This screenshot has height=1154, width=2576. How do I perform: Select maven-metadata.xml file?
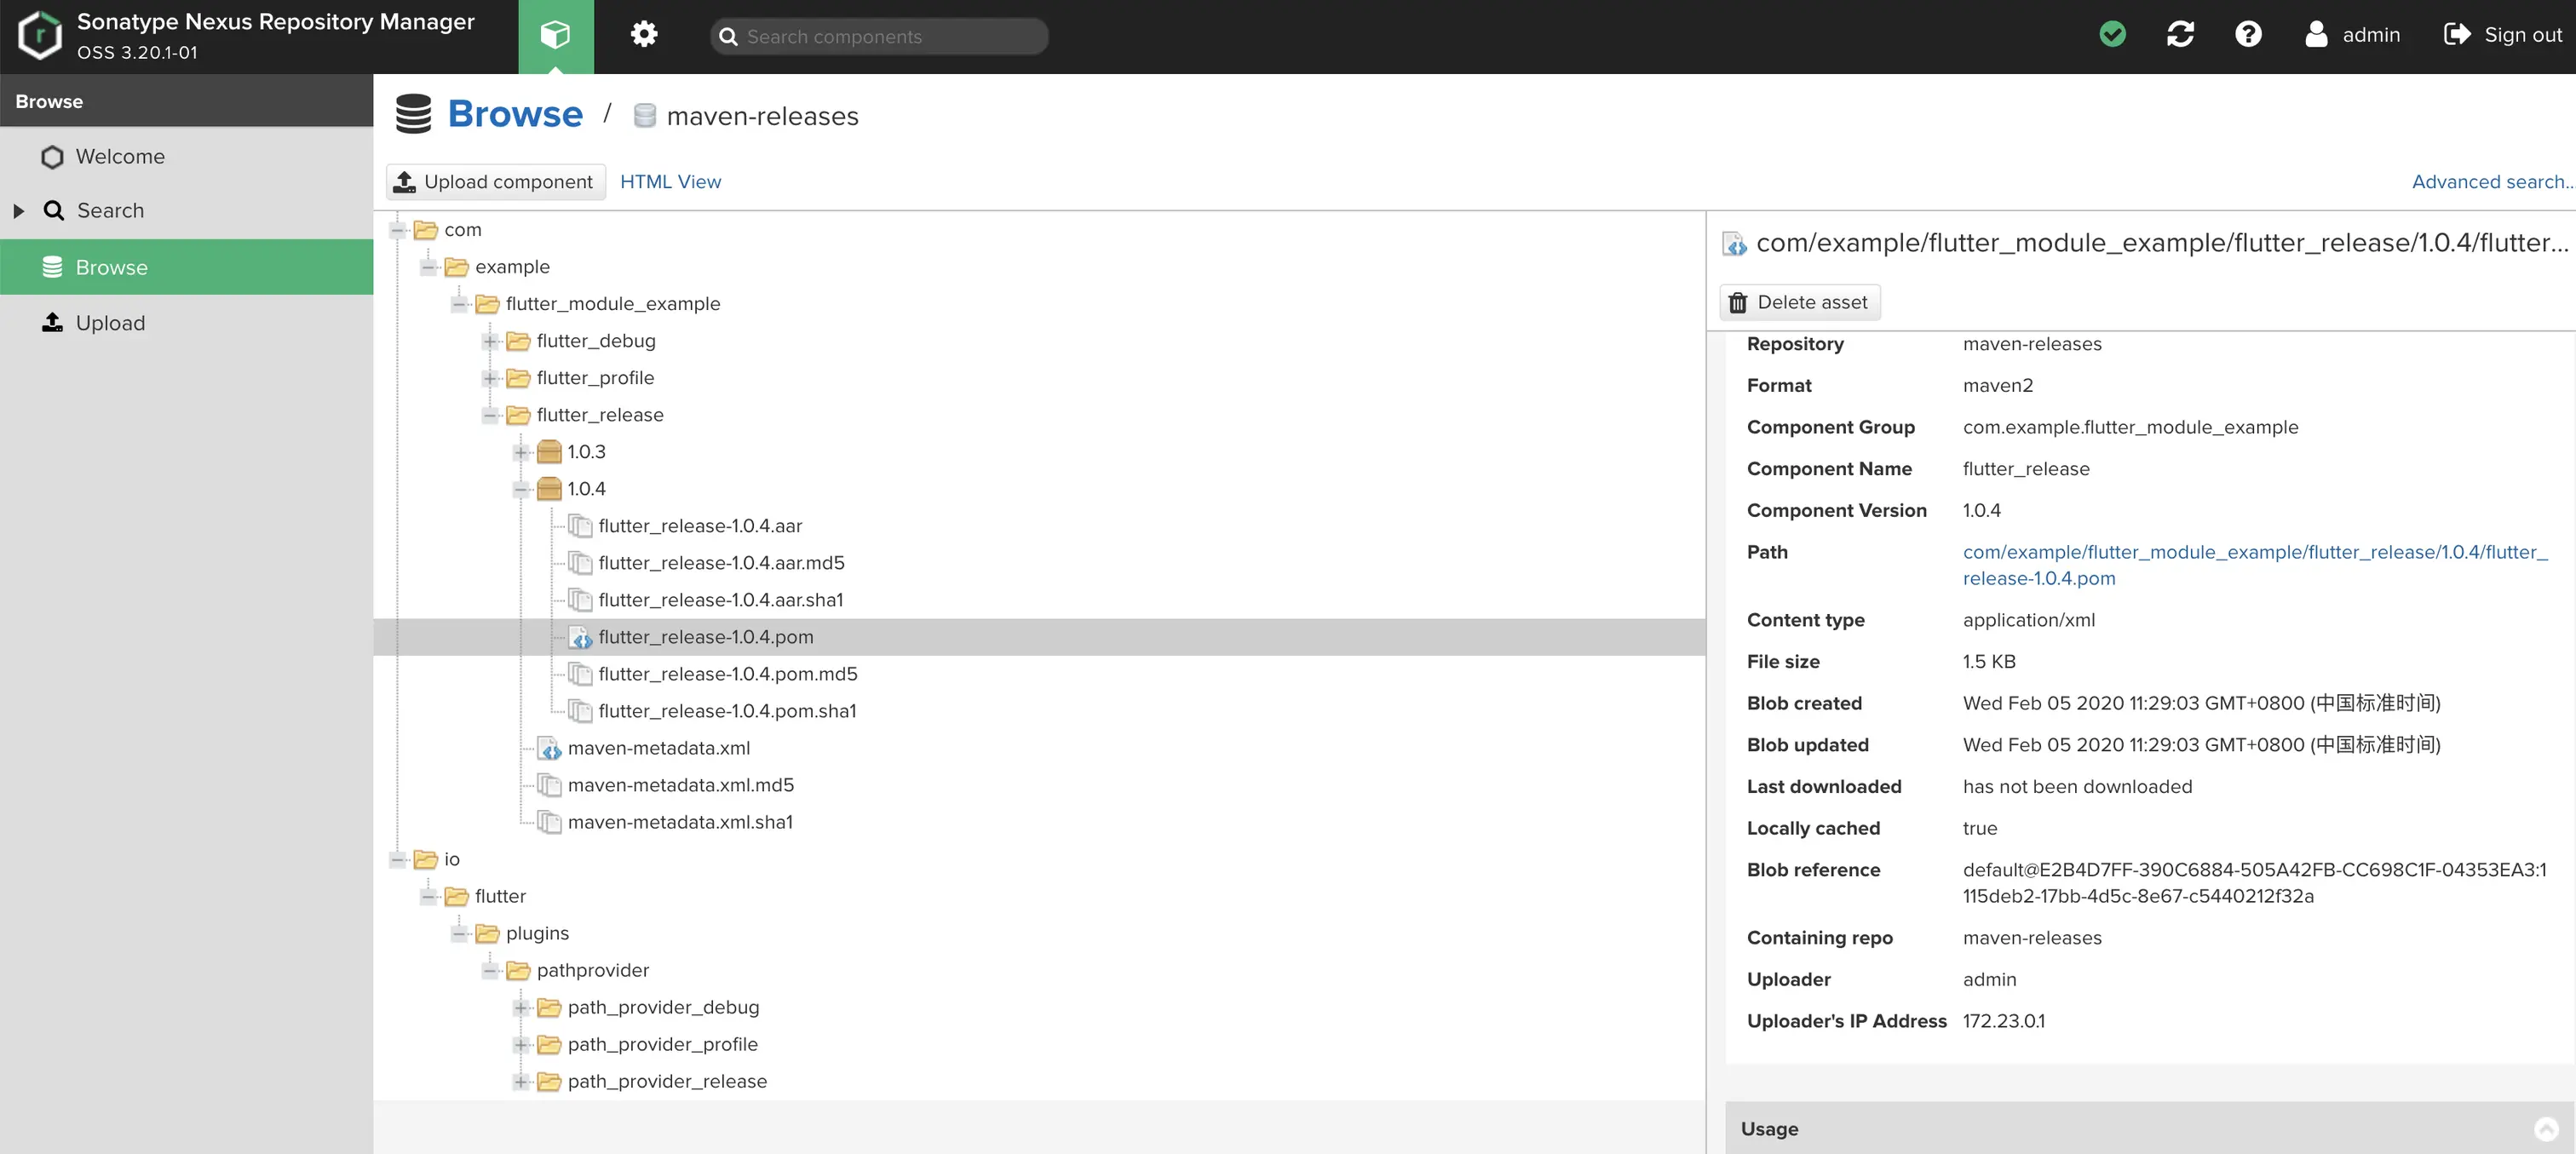(659, 748)
